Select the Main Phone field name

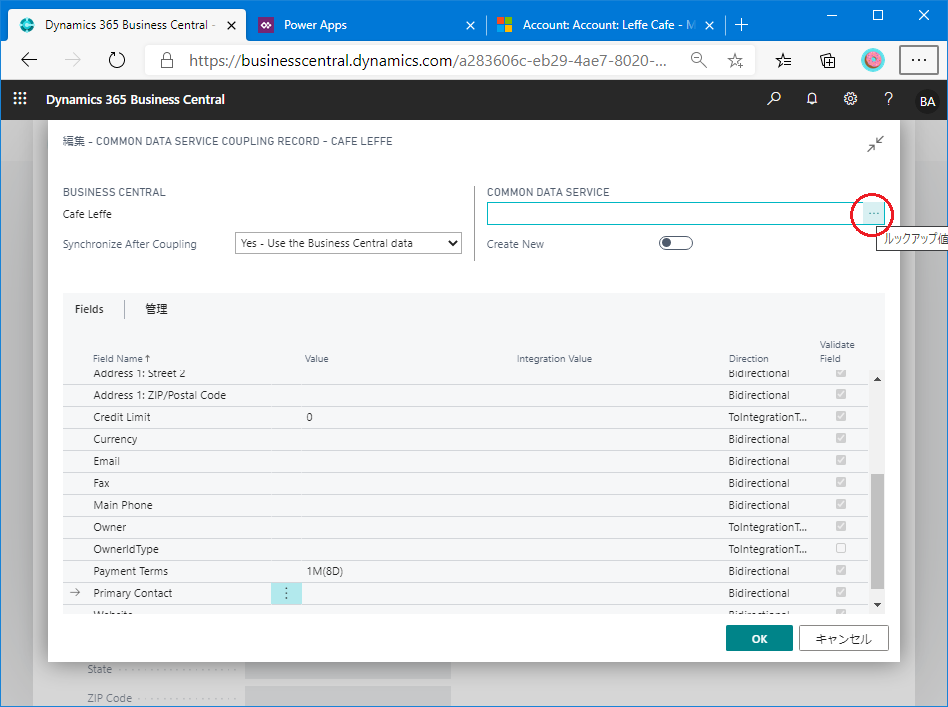click(x=123, y=505)
